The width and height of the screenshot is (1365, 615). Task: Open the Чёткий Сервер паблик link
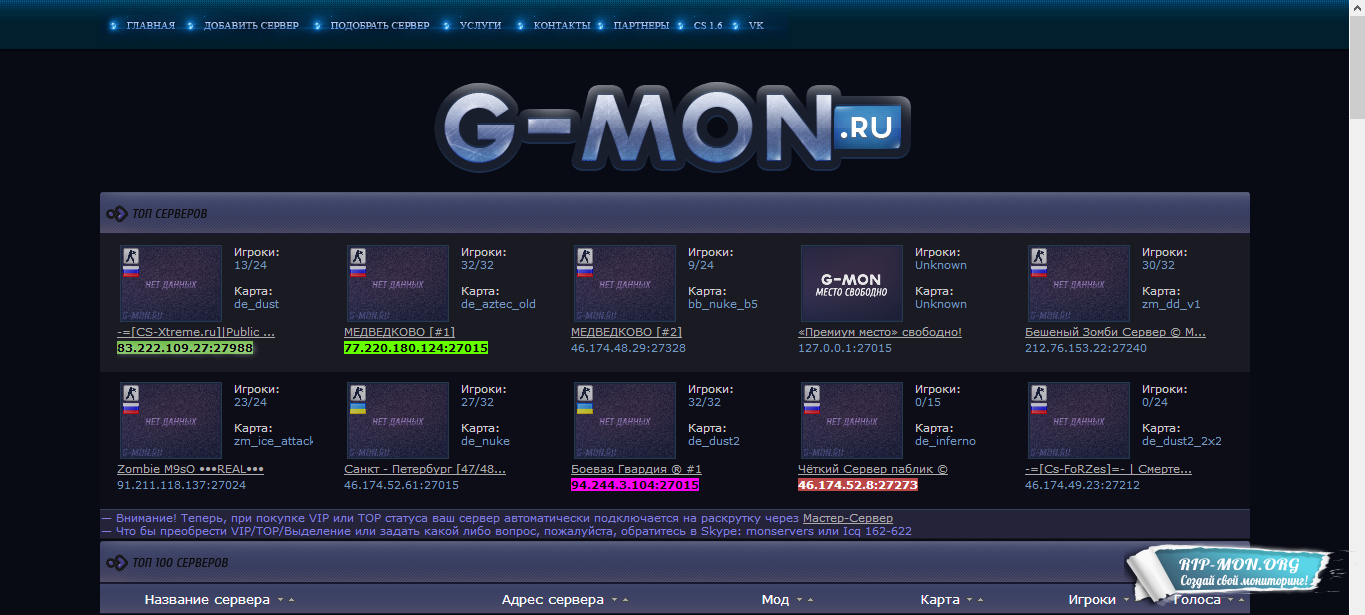coord(873,469)
